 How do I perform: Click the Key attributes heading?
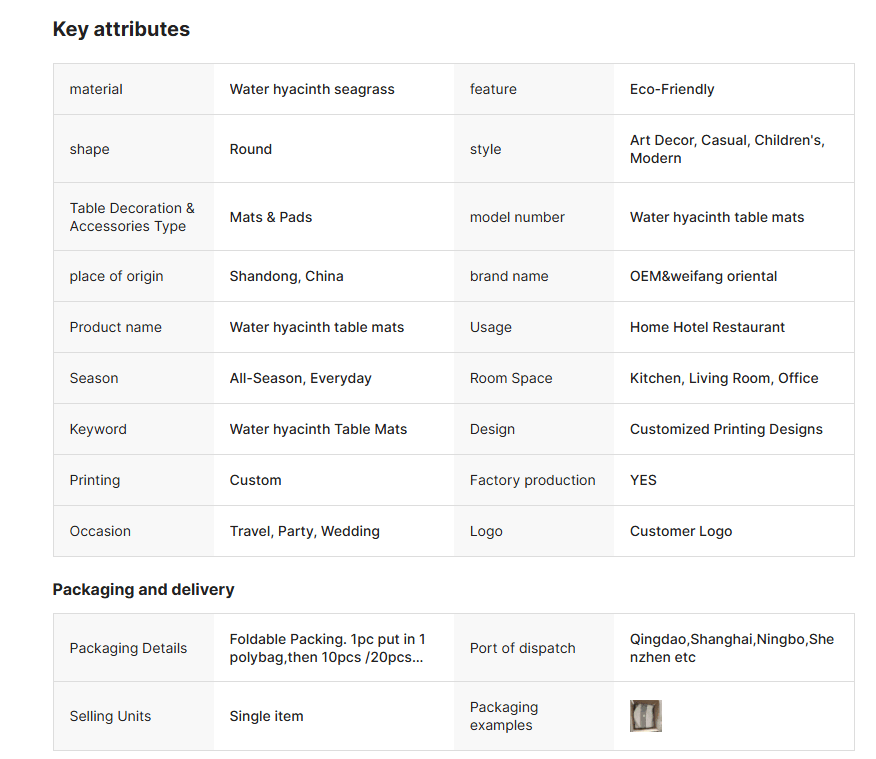click(x=121, y=29)
